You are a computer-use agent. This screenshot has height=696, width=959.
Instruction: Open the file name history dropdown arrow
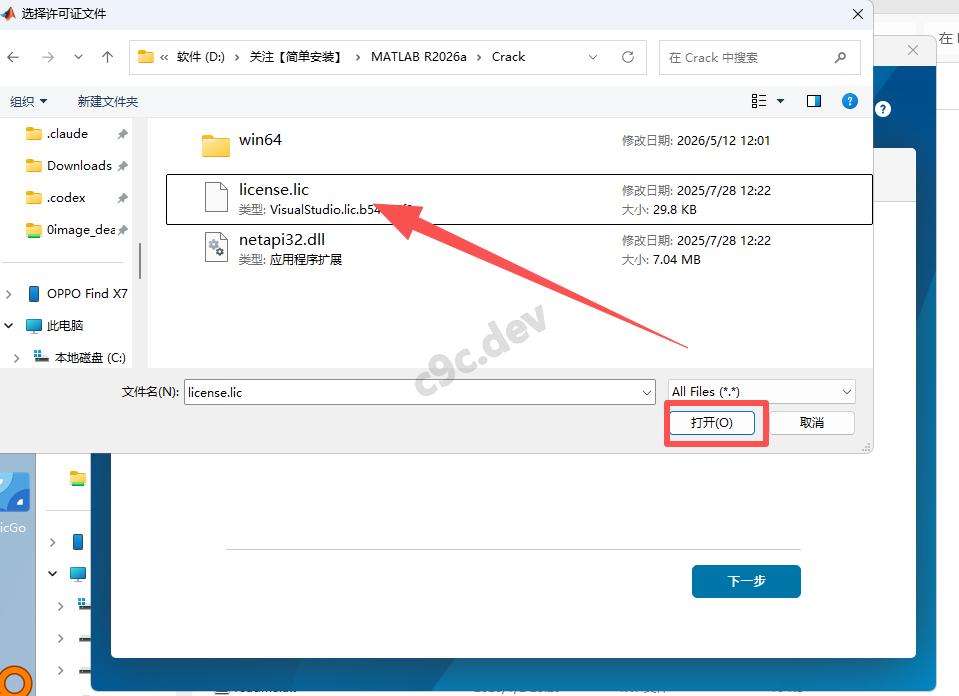(x=647, y=392)
